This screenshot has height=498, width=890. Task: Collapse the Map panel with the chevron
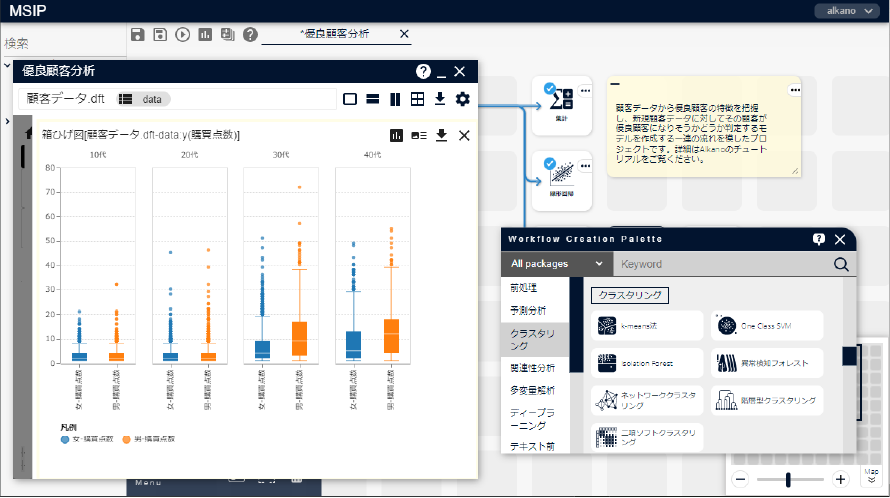871,480
